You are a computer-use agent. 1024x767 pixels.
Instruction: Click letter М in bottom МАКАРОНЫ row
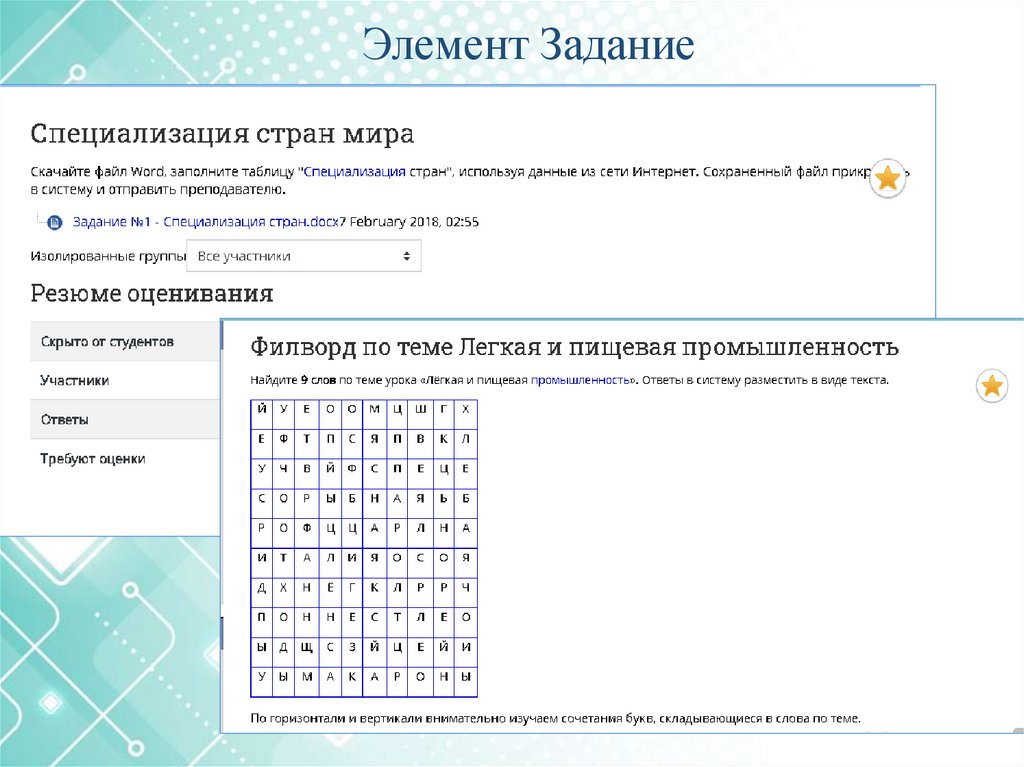point(307,677)
